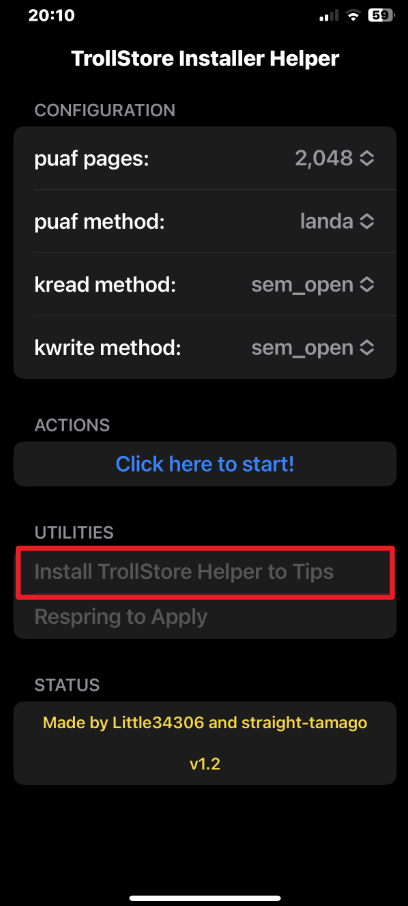Viewport: 408px width, 906px height.
Task: Open kread method sem_open dropdown
Action: pos(302,284)
